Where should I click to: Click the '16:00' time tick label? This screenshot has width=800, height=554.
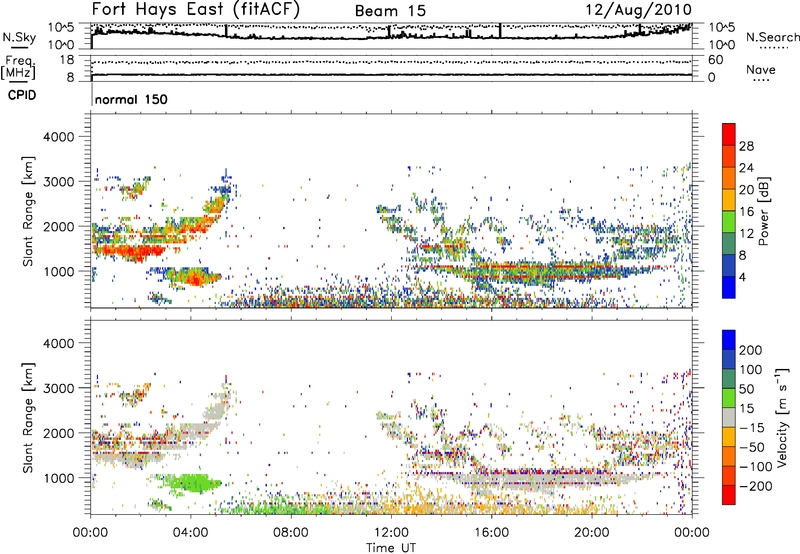(491, 533)
